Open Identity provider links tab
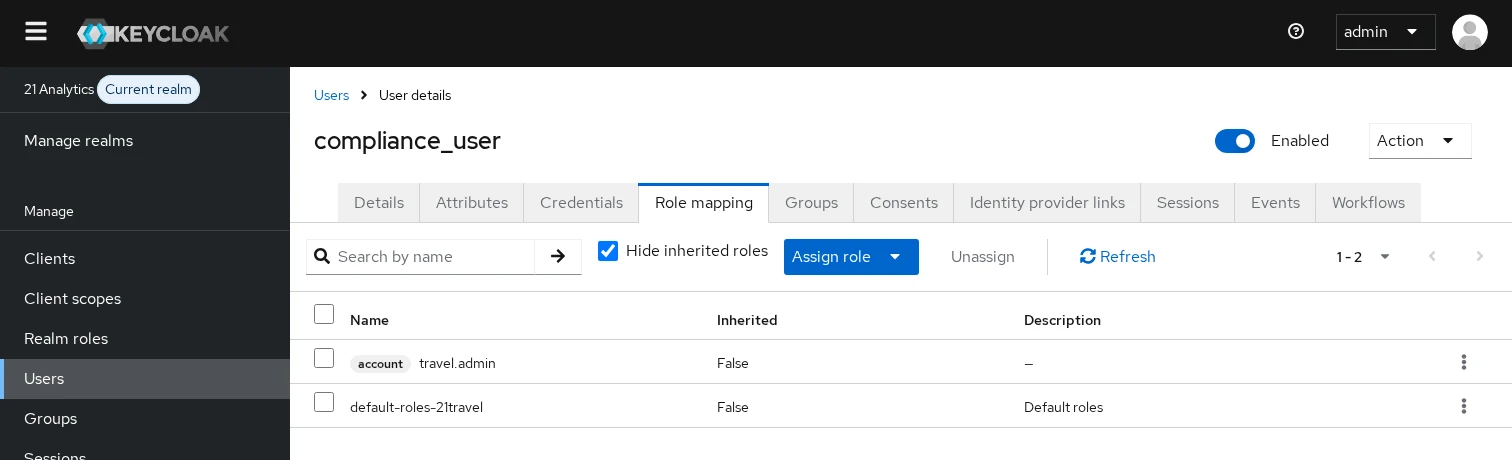 1047,203
